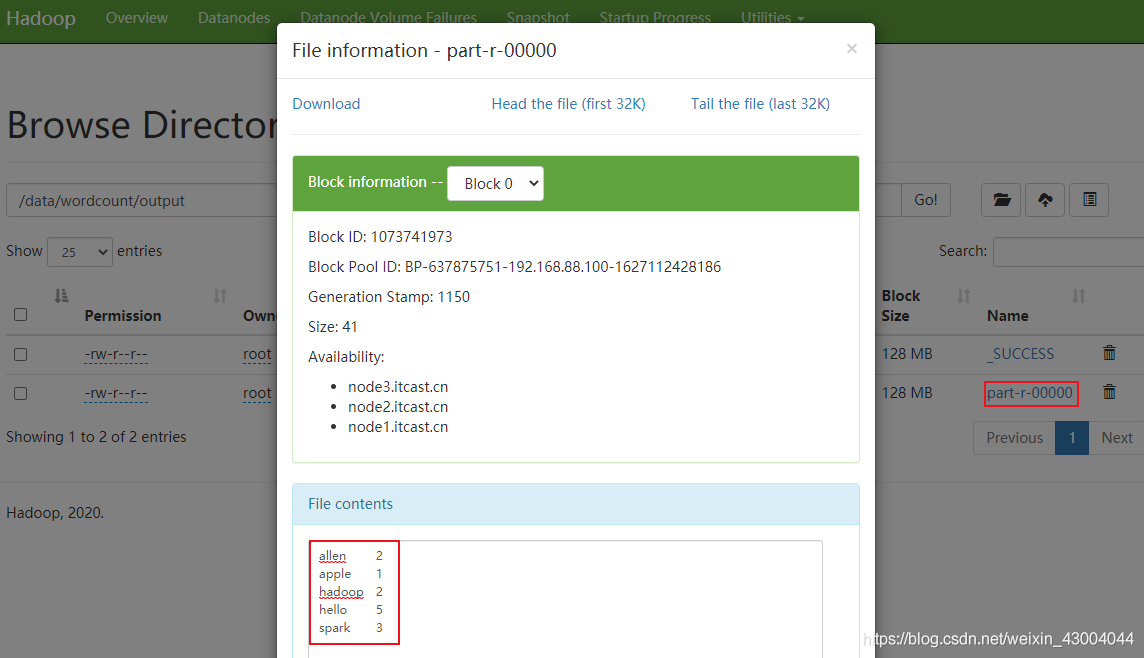This screenshot has width=1144, height=658.
Task: Sort using the first column sort icon
Action: click(x=61, y=296)
